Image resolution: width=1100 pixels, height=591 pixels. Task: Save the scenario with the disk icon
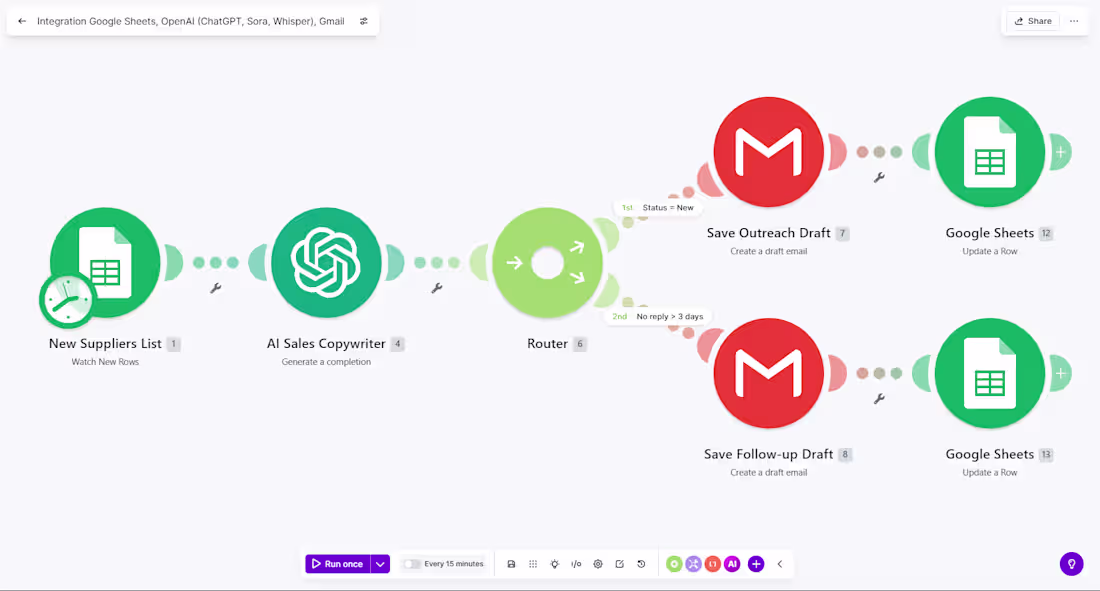tap(511, 564)
